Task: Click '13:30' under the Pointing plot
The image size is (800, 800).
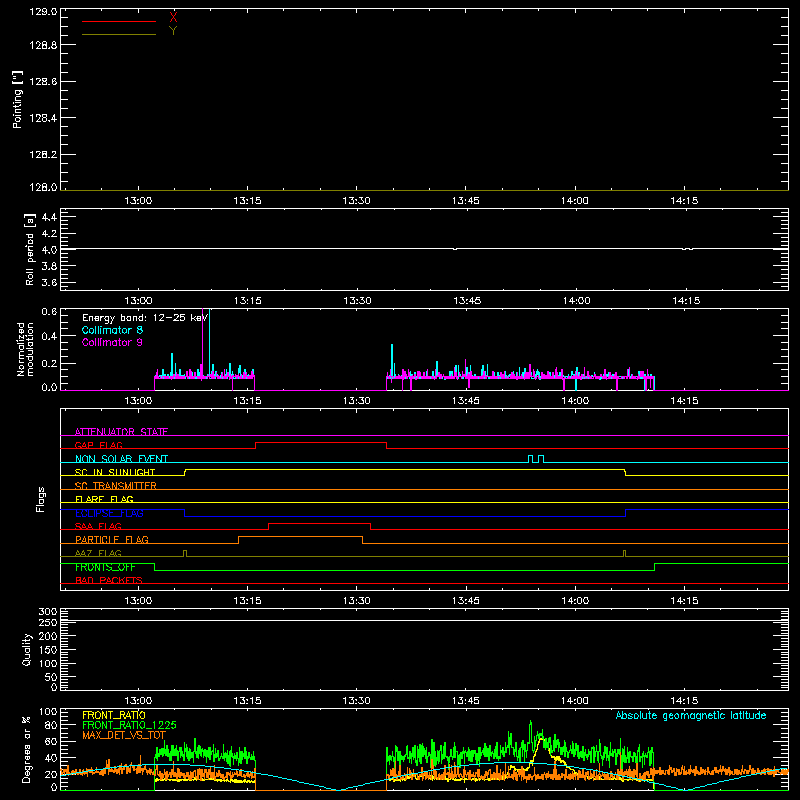Action: click(x=356, y=201)
